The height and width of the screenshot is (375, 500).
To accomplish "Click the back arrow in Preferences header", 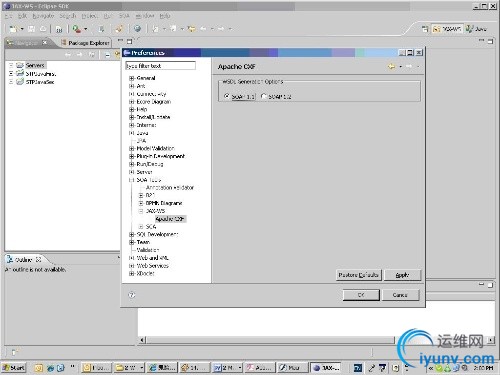I will tap(391, 67).
